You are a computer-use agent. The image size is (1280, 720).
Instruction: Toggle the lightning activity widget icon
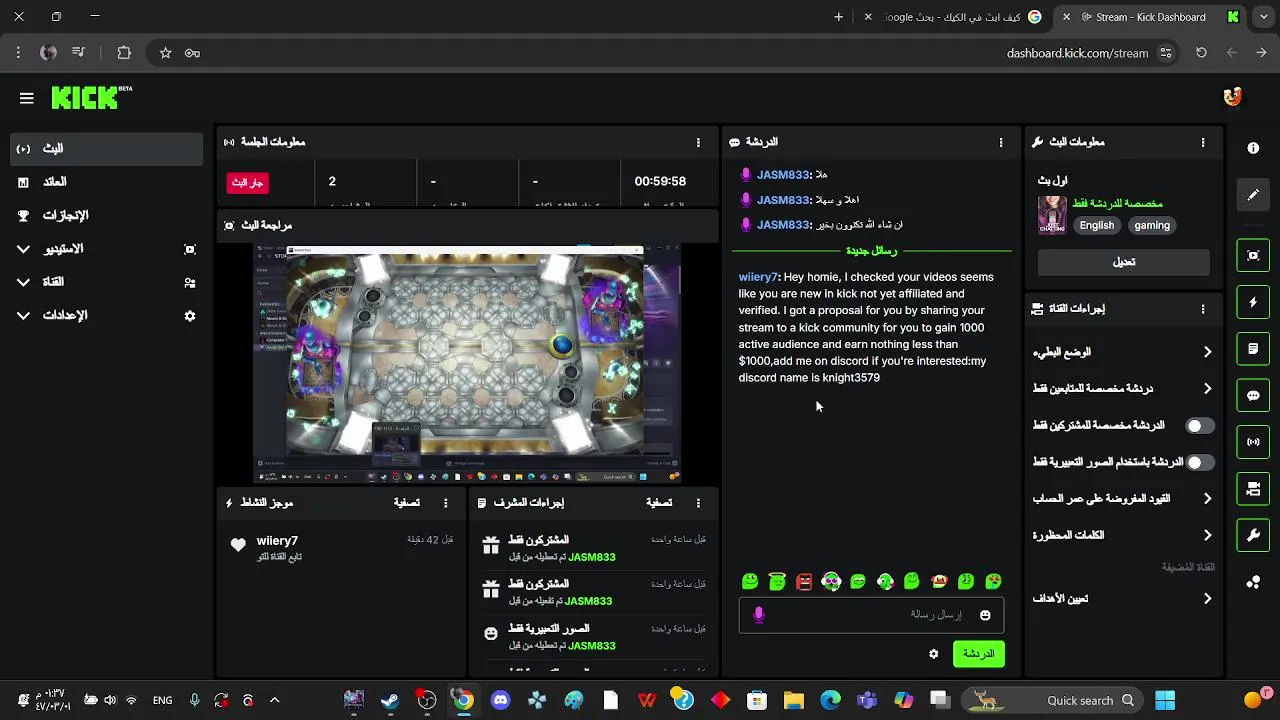tap(1253, 302)
